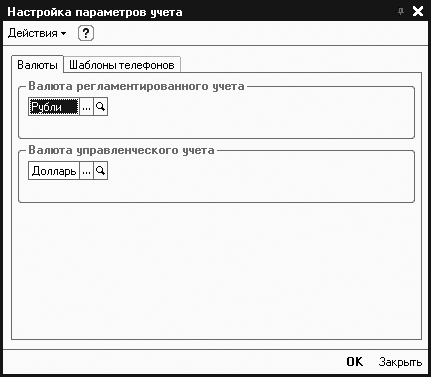
Task: Confirm the settings with the OK button
Action: tap(354, 361)
